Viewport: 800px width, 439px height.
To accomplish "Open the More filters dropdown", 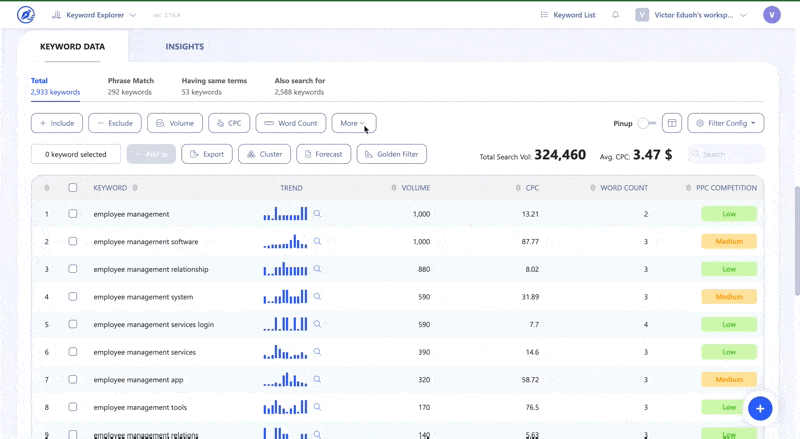I will click(354, 123).
